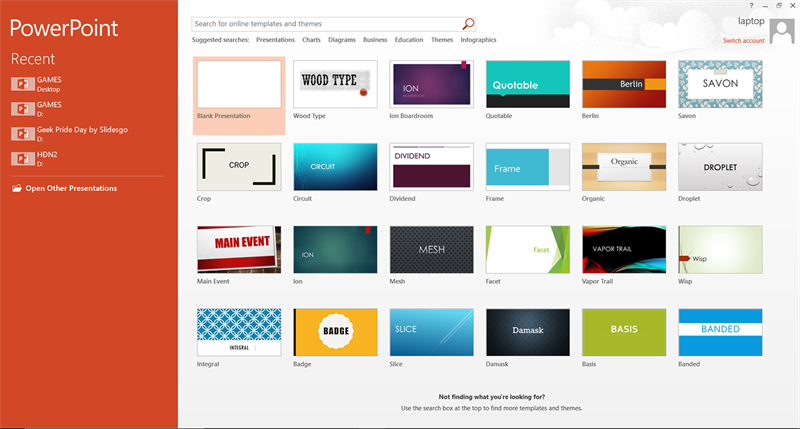The height and width of the screenshot is (429, 800).
Task: Select the Infographics suggested search
Action: (x=479, y=40)
